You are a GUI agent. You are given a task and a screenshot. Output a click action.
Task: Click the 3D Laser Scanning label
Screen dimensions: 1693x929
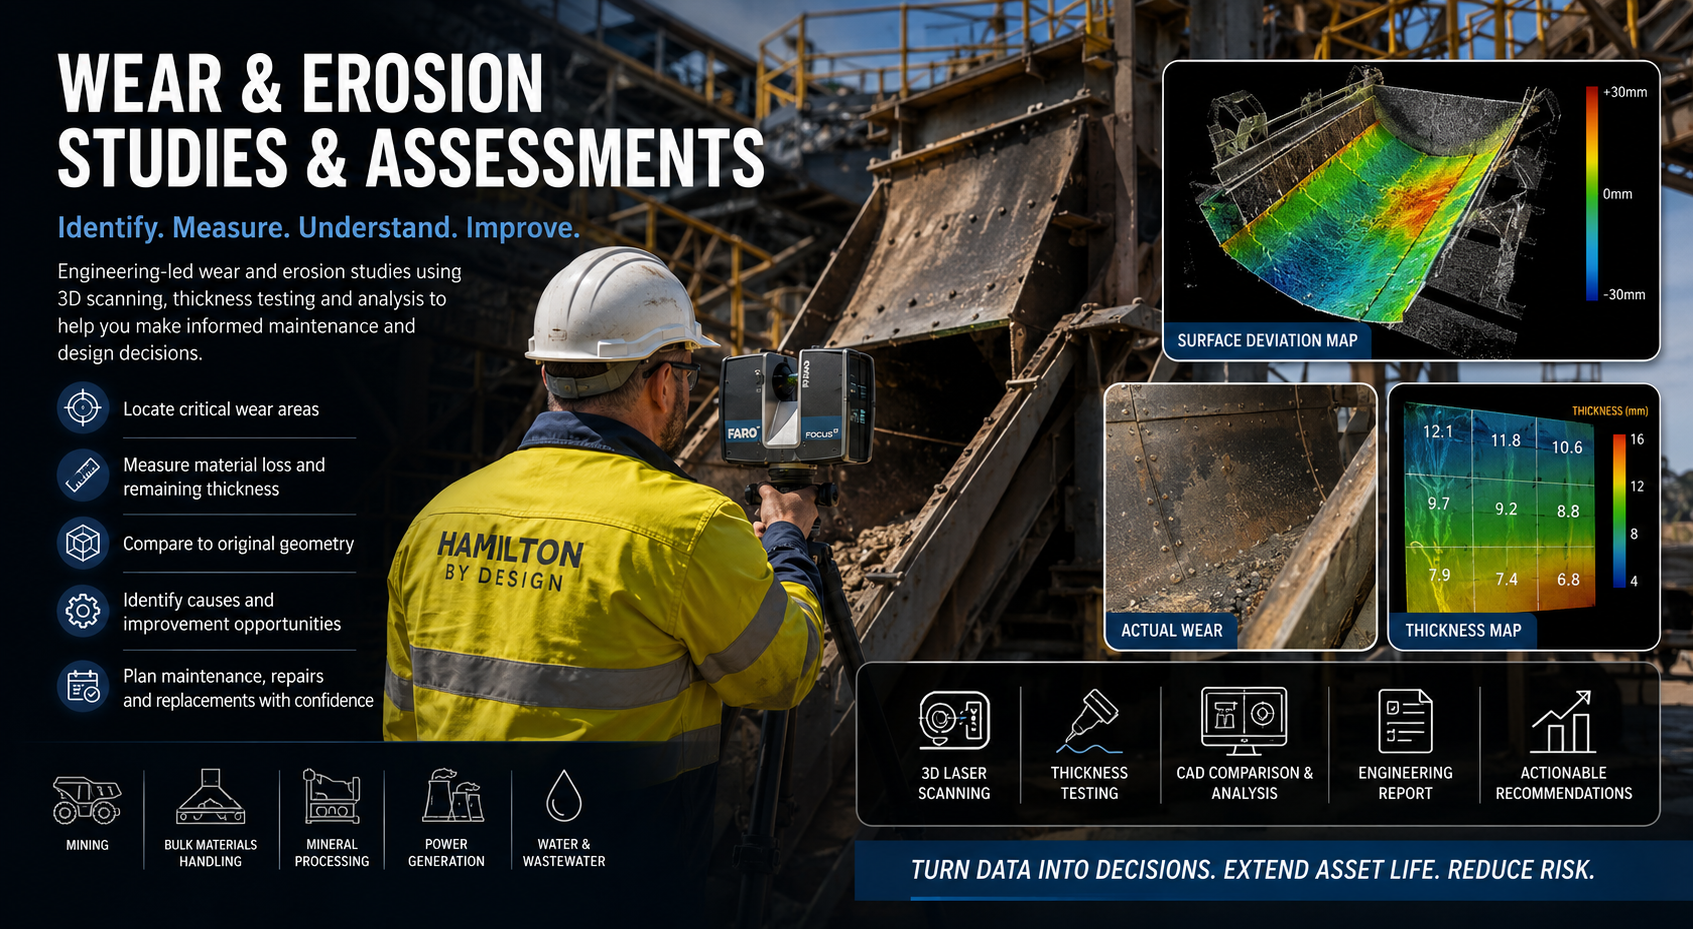click(954, 783)
